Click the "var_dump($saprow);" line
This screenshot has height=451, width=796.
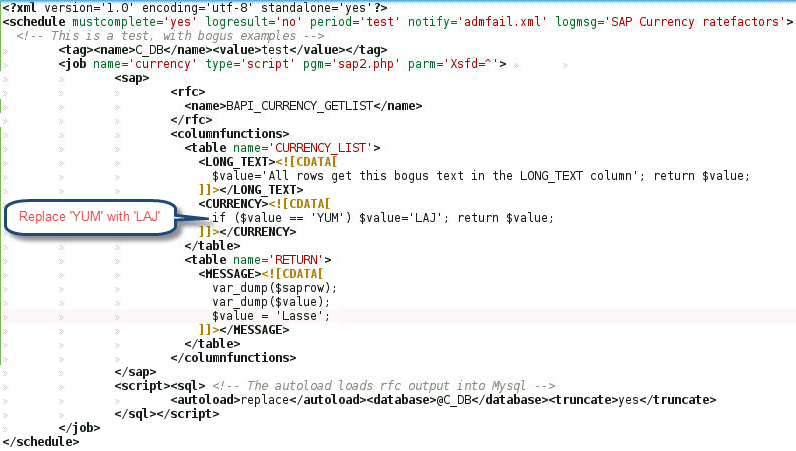click(275, 288)
